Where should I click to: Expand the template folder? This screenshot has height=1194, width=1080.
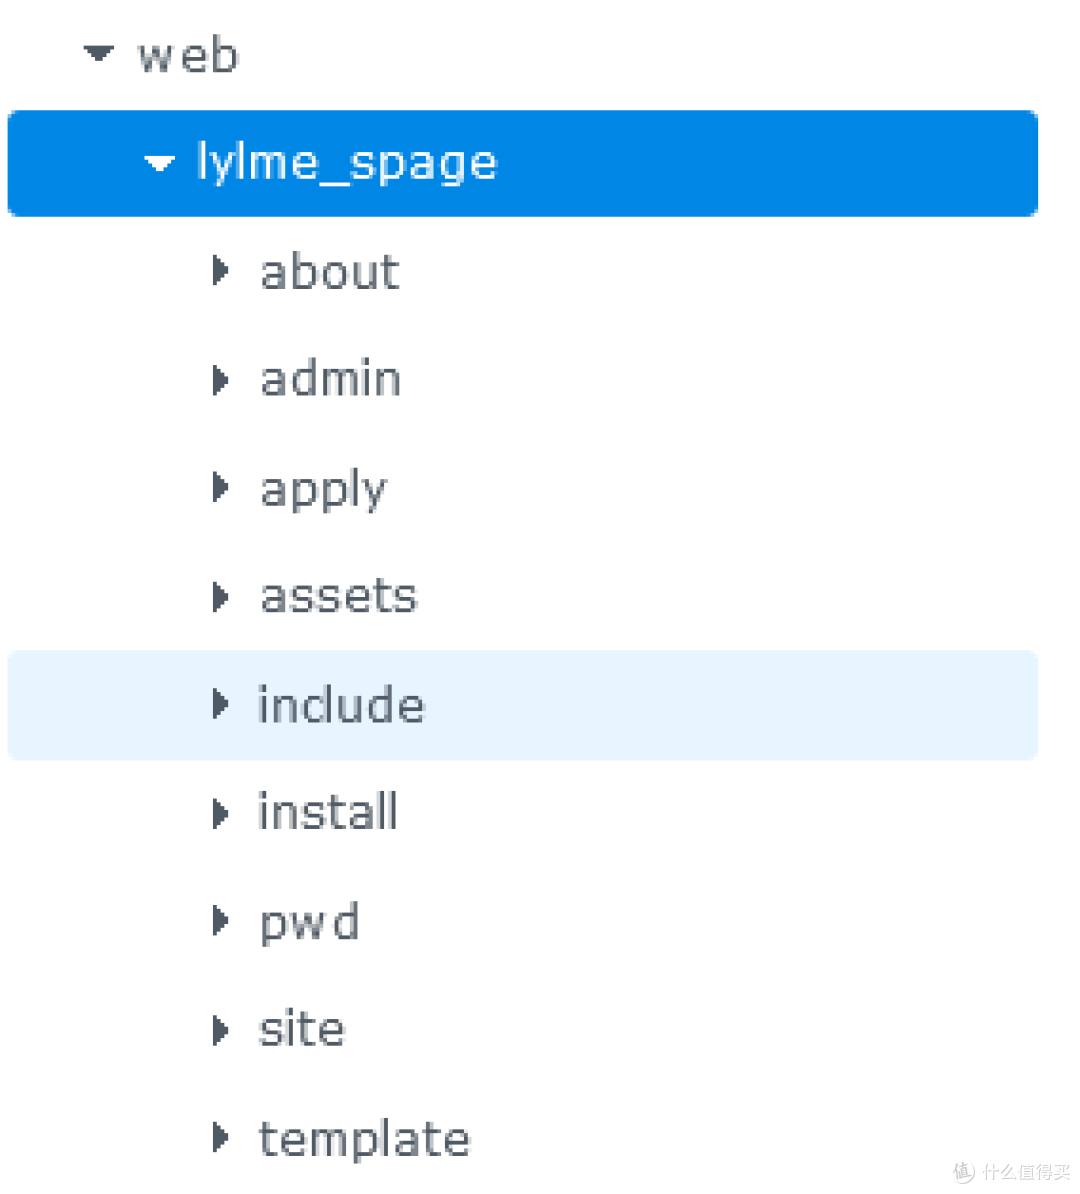219,1137
